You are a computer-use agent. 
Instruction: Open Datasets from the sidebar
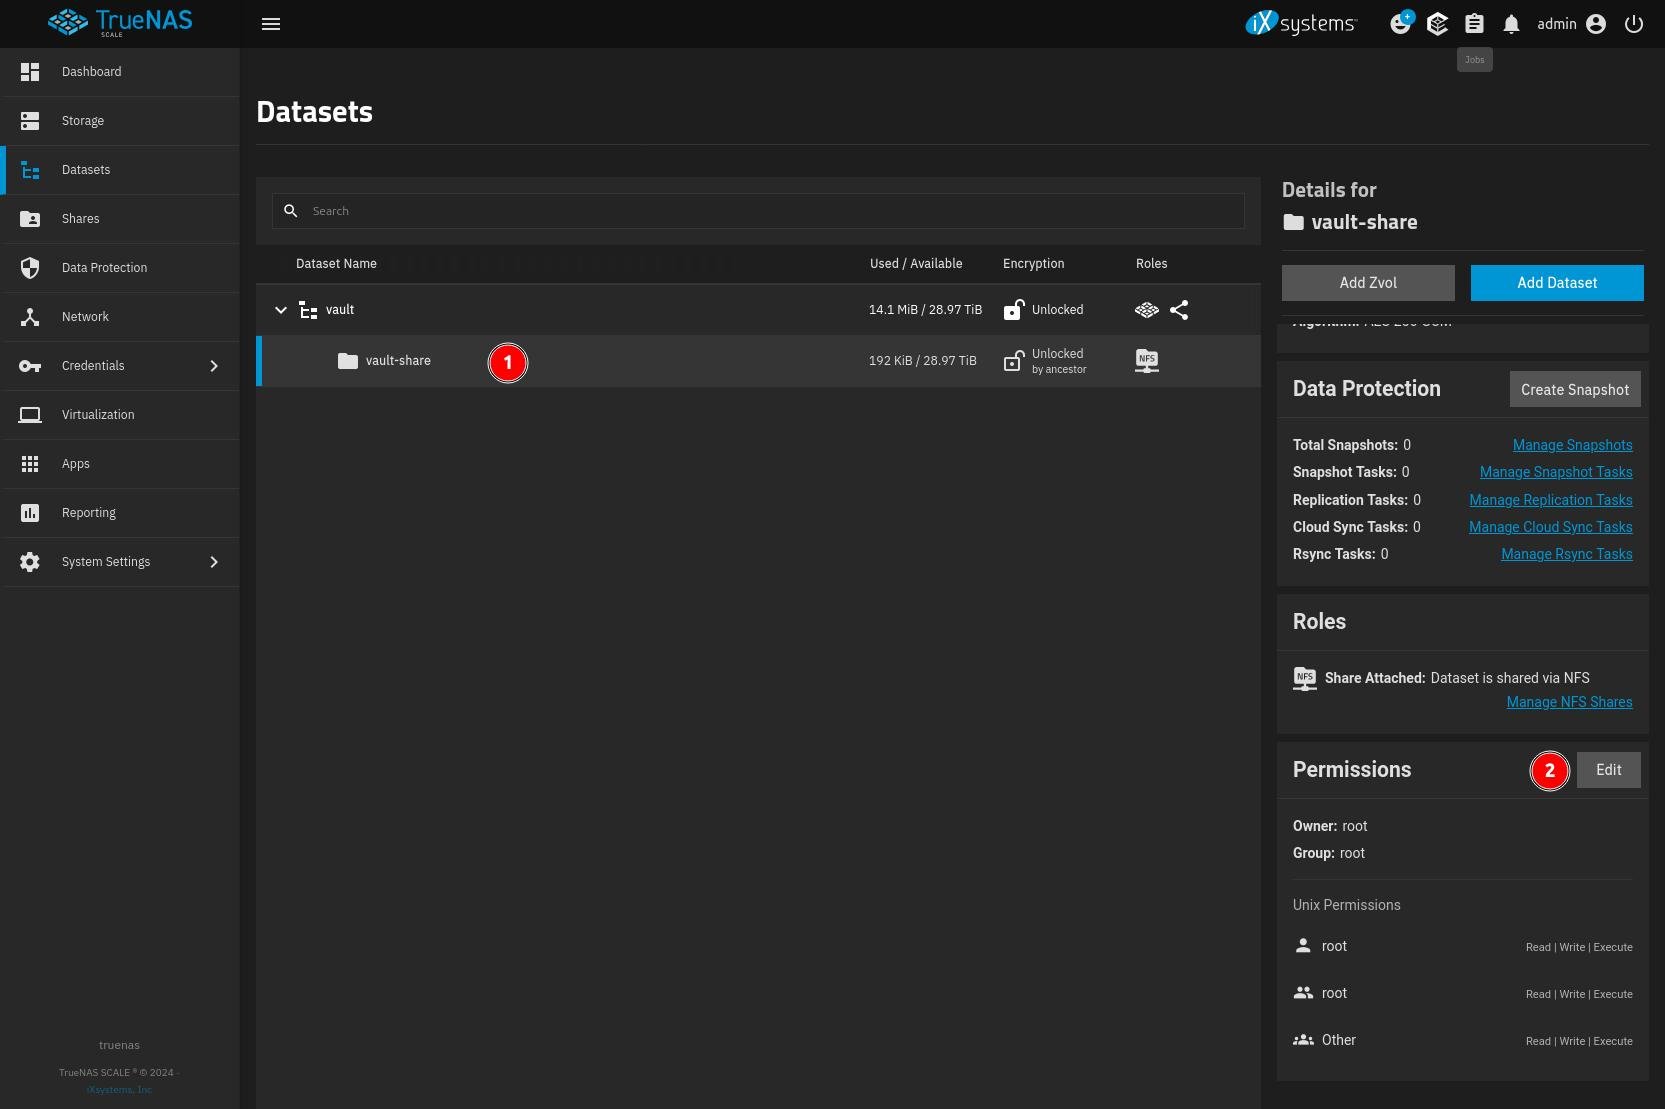point(120,170)
